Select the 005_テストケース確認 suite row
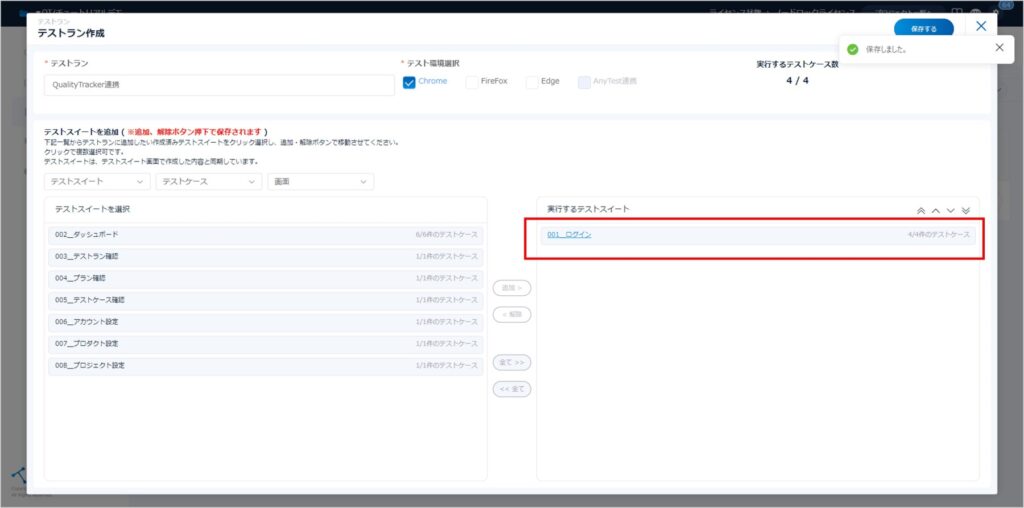Image resolution: width=1024 pixels, height=508 pixels. click(266, 299)
